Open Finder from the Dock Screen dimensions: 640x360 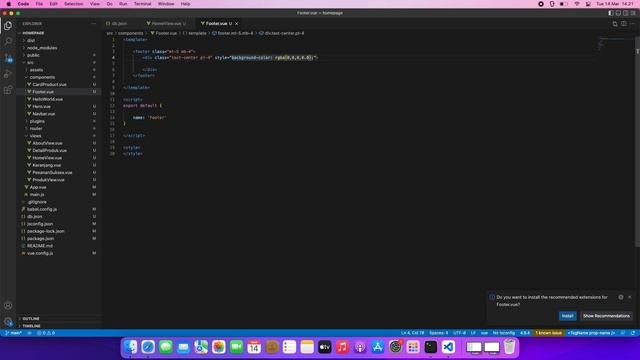131,347
